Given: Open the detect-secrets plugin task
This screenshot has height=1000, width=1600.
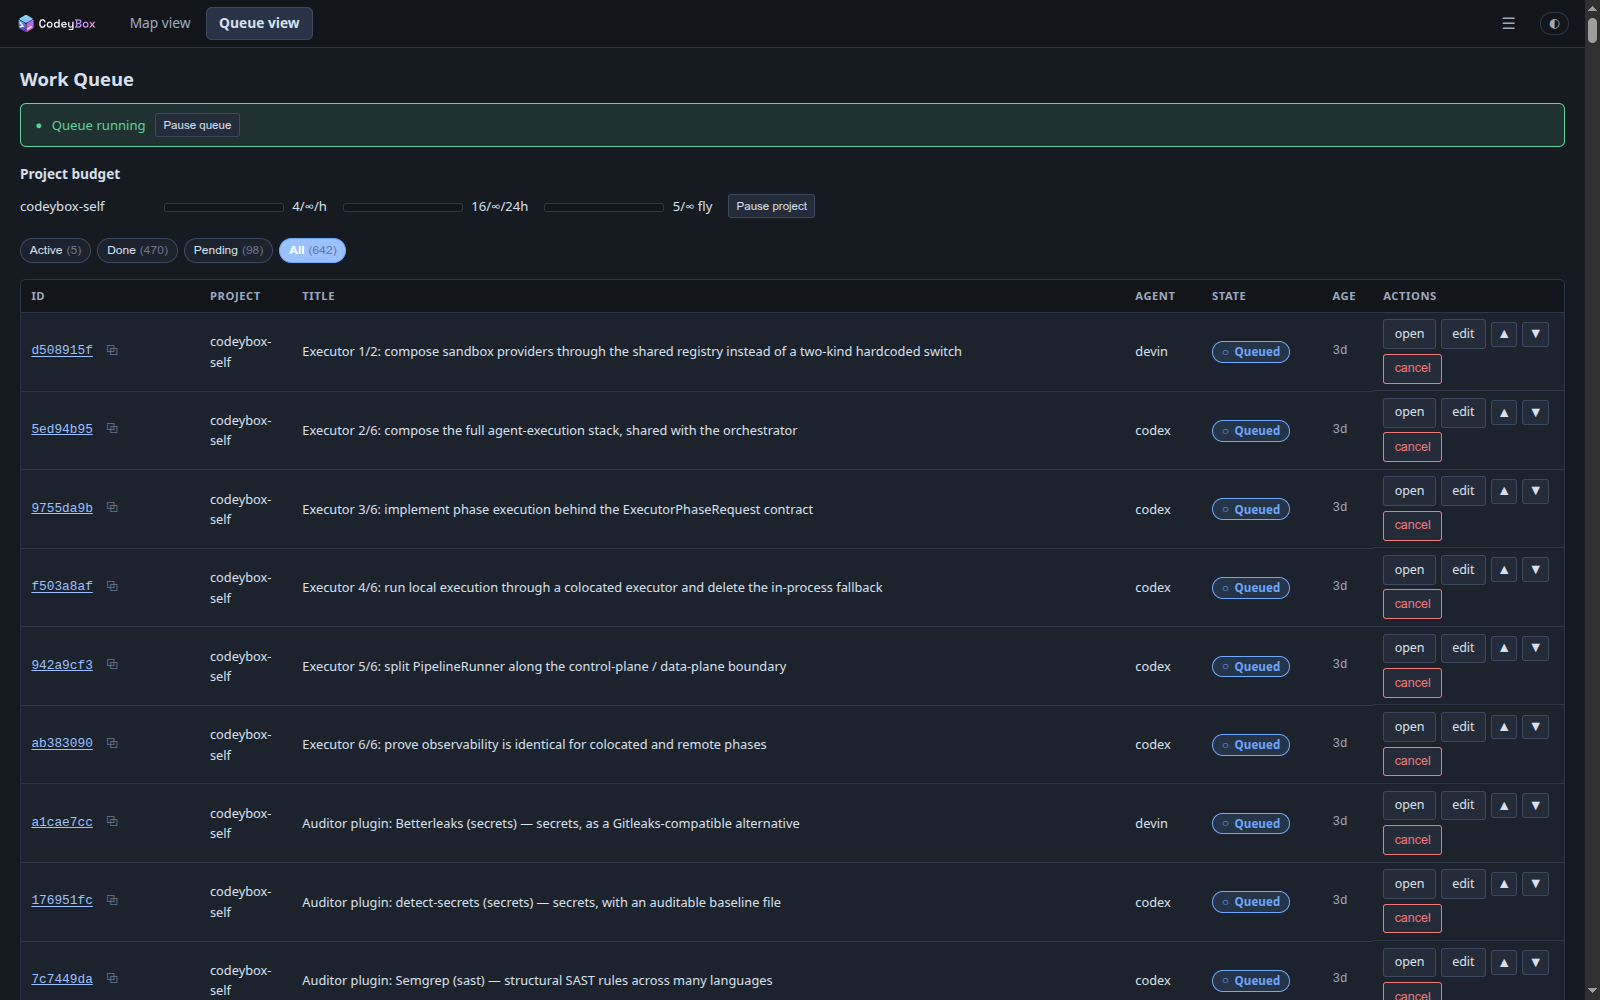Looking at the screenshot, I should pos(1409,884).
